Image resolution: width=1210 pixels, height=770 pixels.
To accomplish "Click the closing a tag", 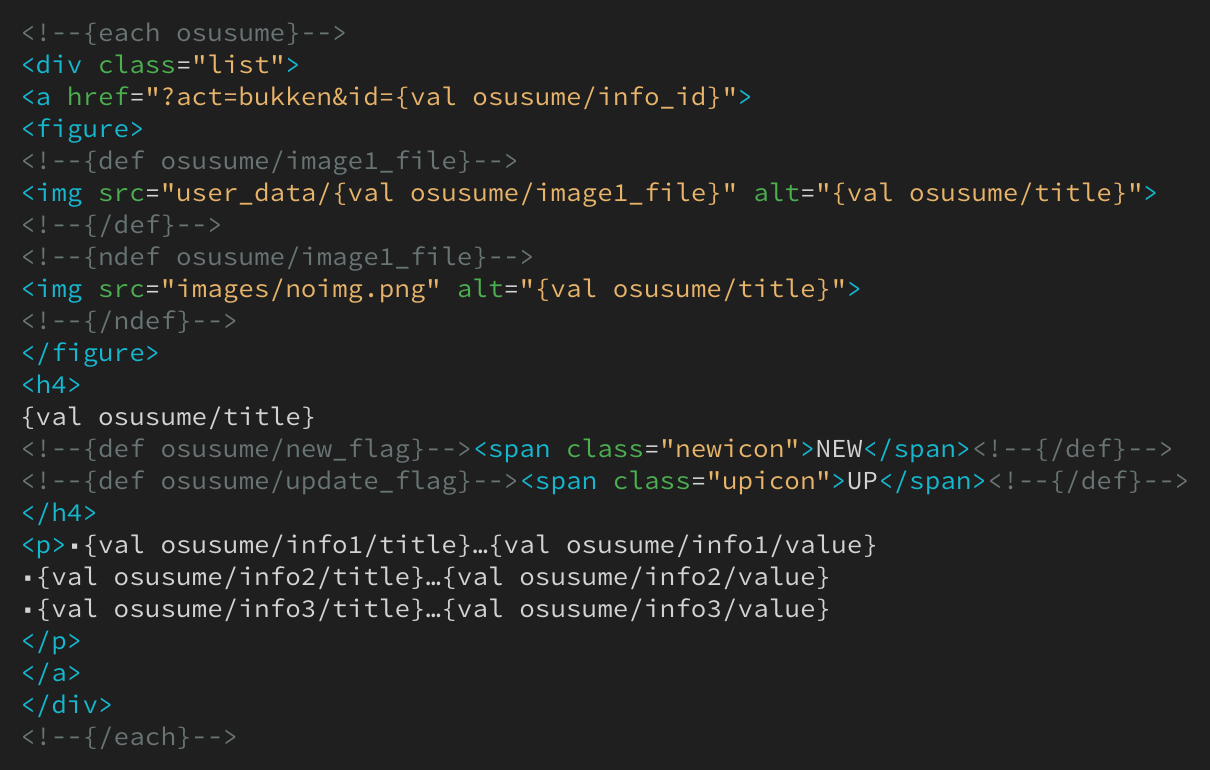I will coord(52,673).
